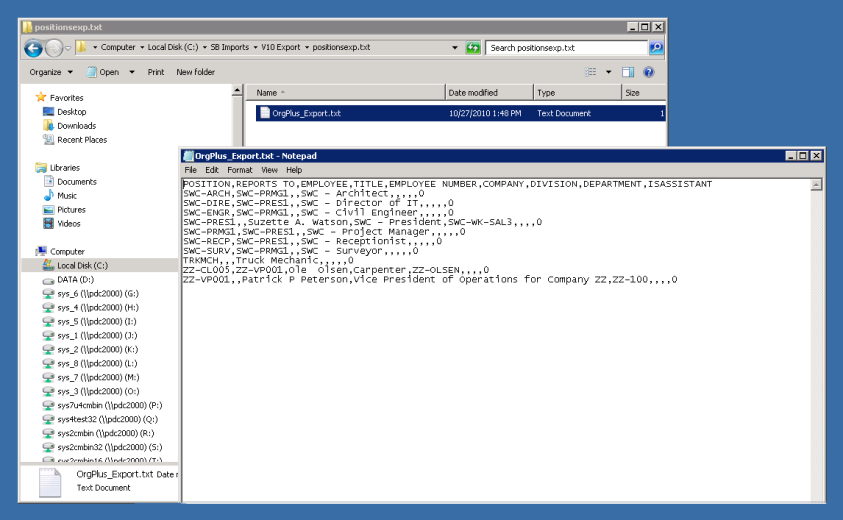Open Explorer help question mark icon
Viewport: 843px width, 520px height.
point(648,72)
